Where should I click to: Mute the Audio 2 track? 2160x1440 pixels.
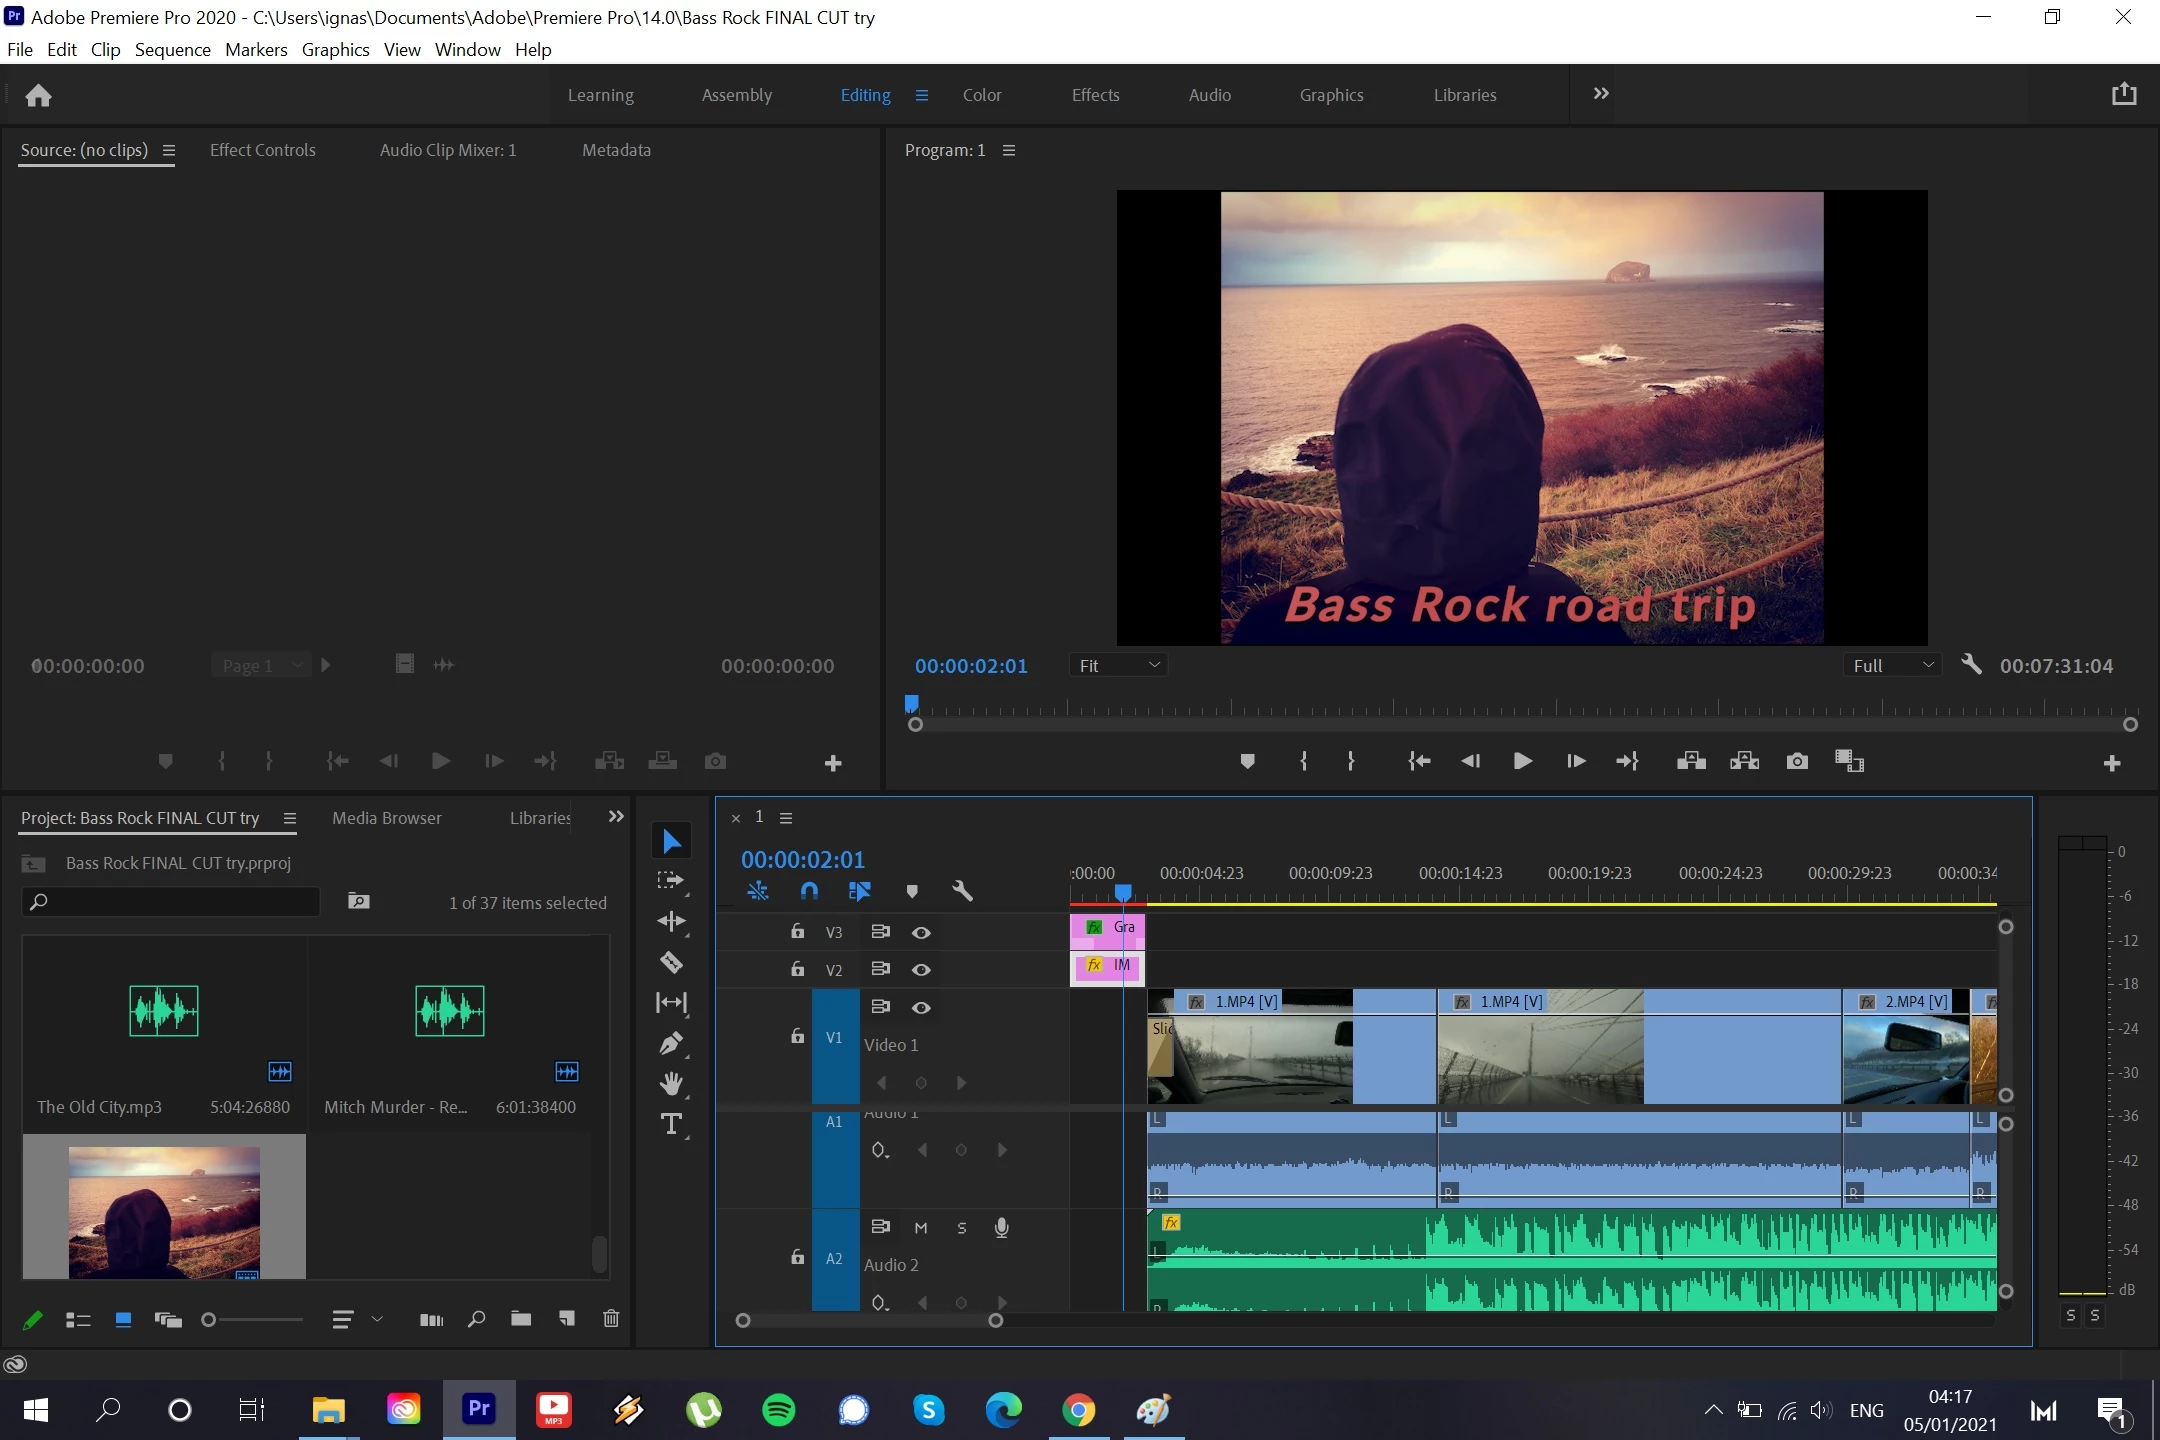click(921, 1227)
